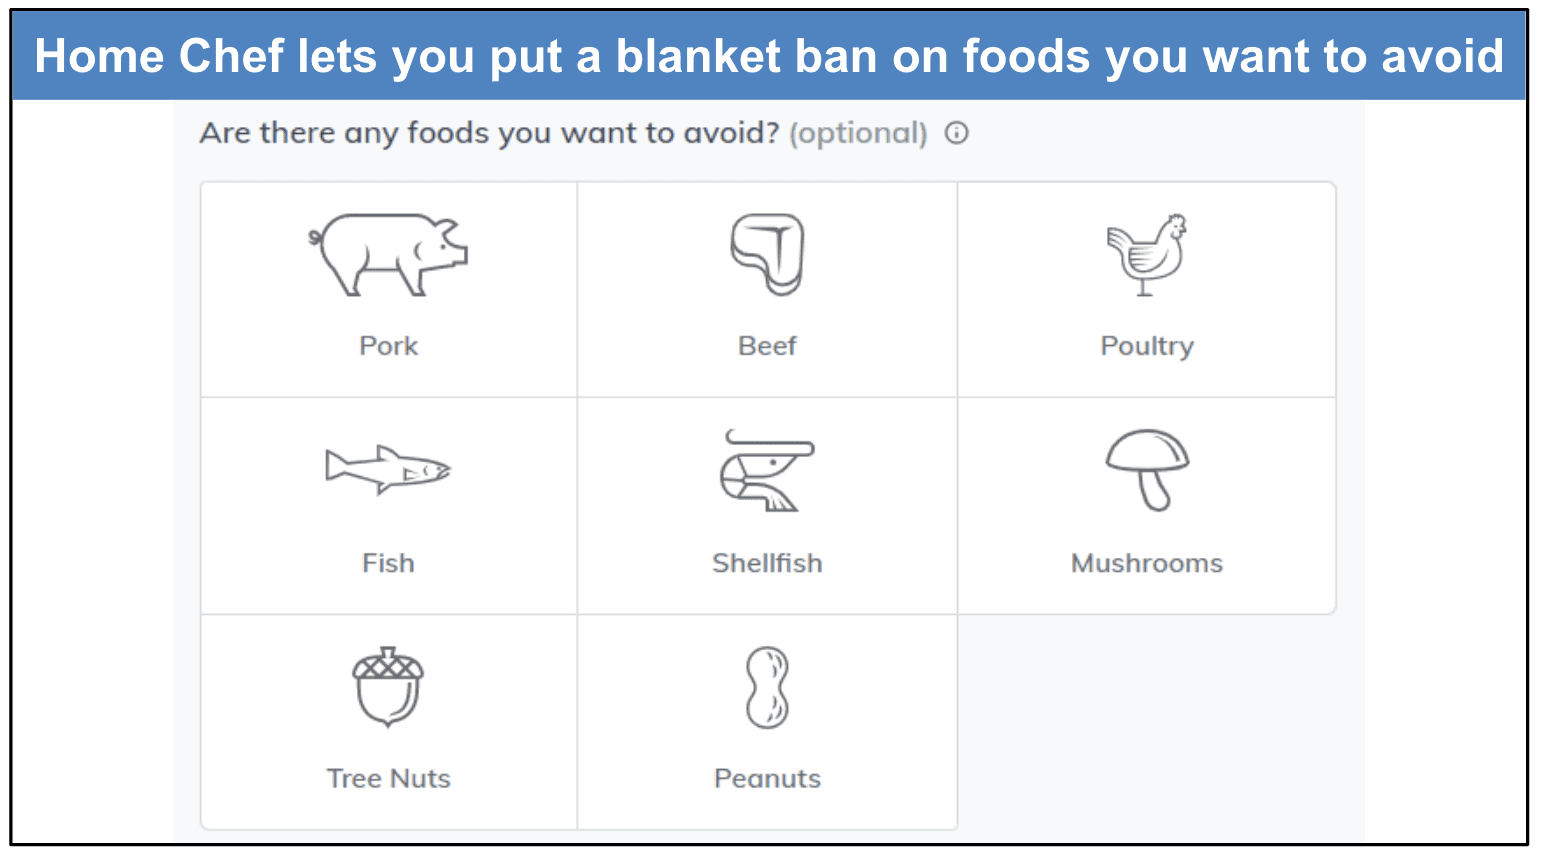1544x858 pixels.
Task: Select the fish icon
Action: [x=388, y=469]
